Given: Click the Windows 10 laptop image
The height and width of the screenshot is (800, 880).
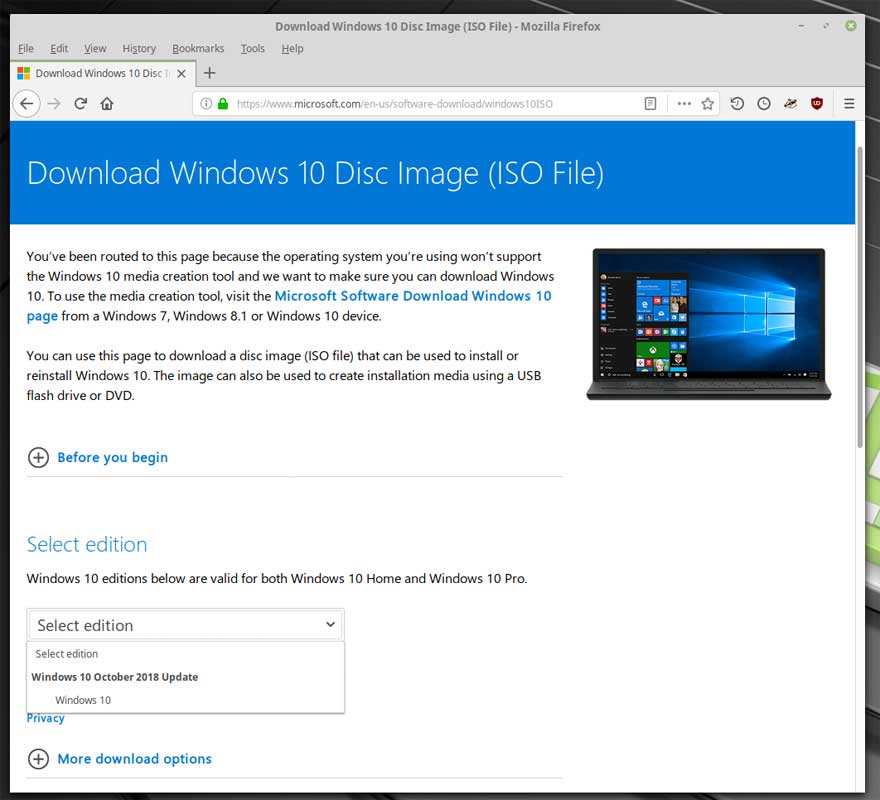Looking at the screenshot, I should (x=708, y=324).
